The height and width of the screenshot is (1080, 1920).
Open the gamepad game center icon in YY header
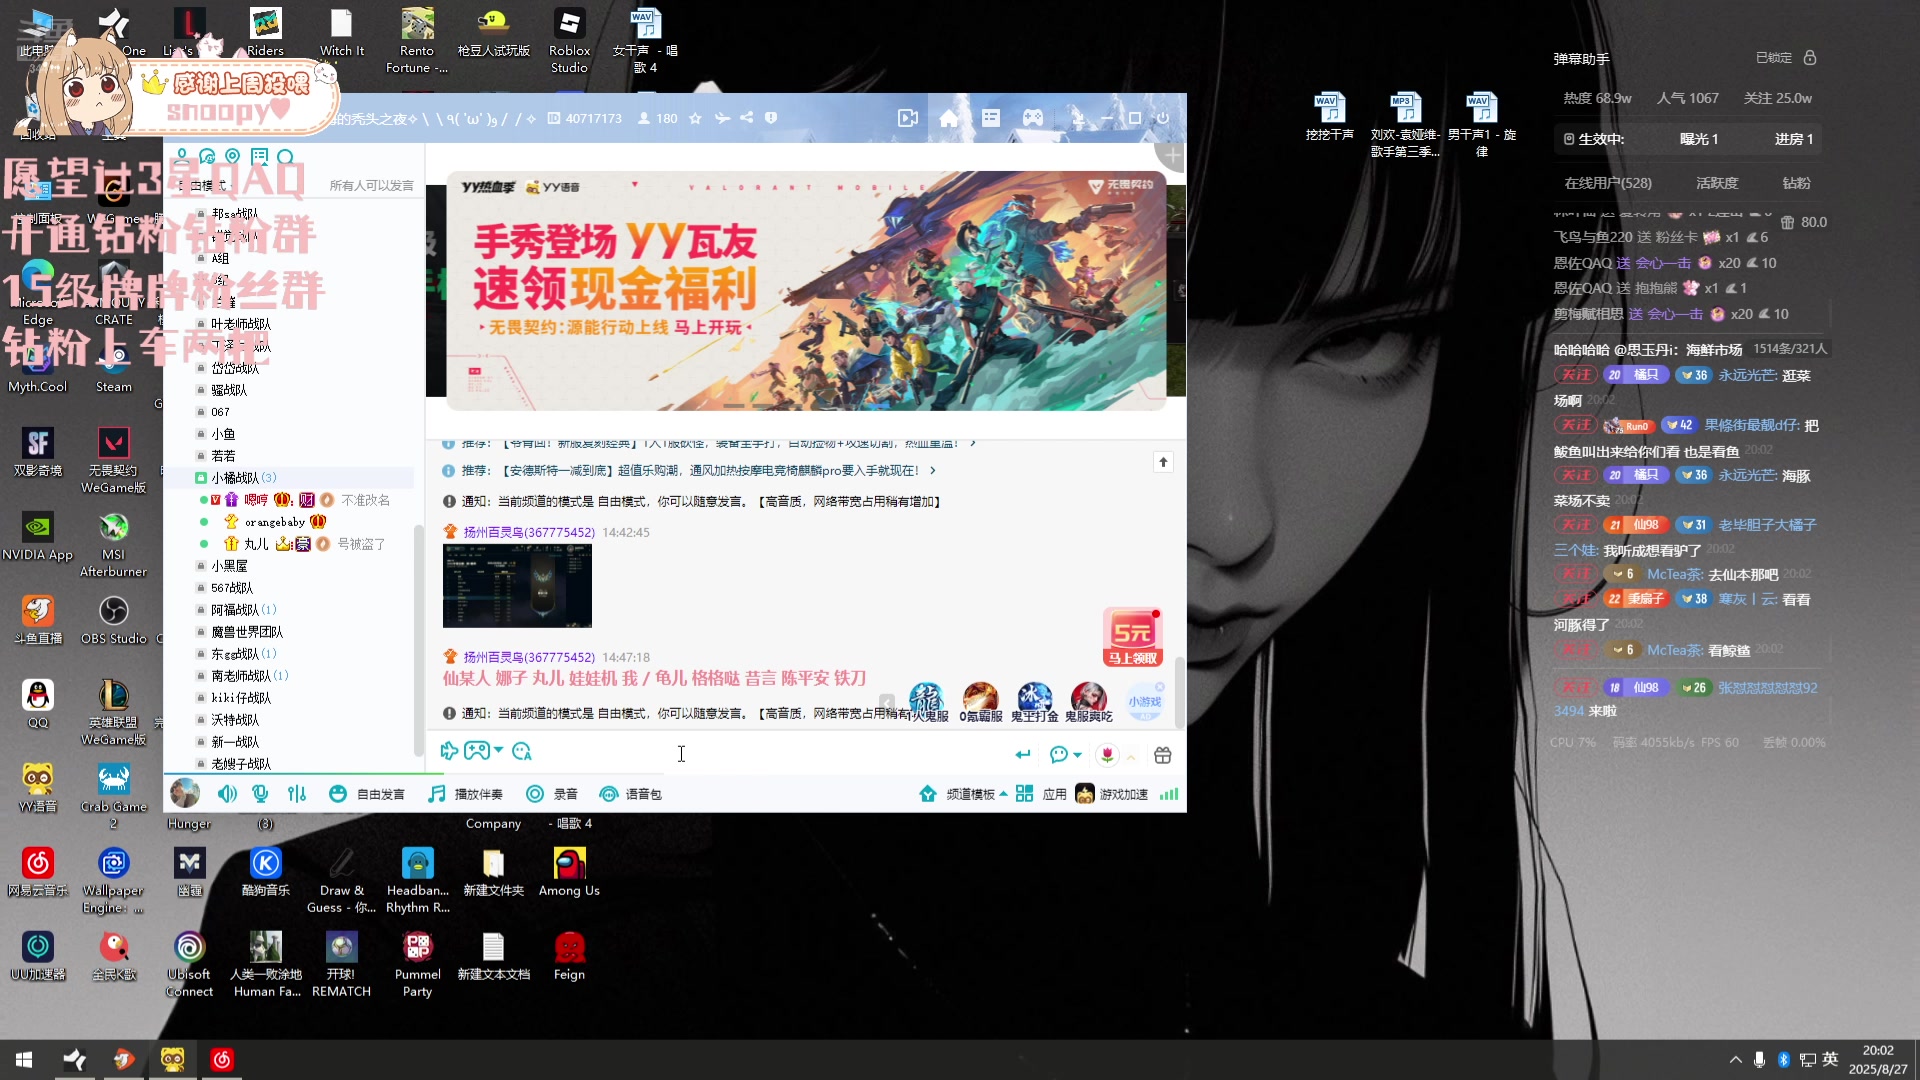(1033, 118)
